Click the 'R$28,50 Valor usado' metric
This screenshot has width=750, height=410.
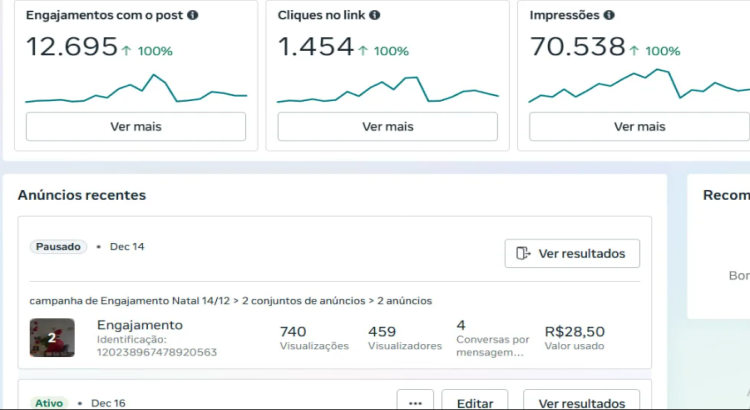pos(574,338)
